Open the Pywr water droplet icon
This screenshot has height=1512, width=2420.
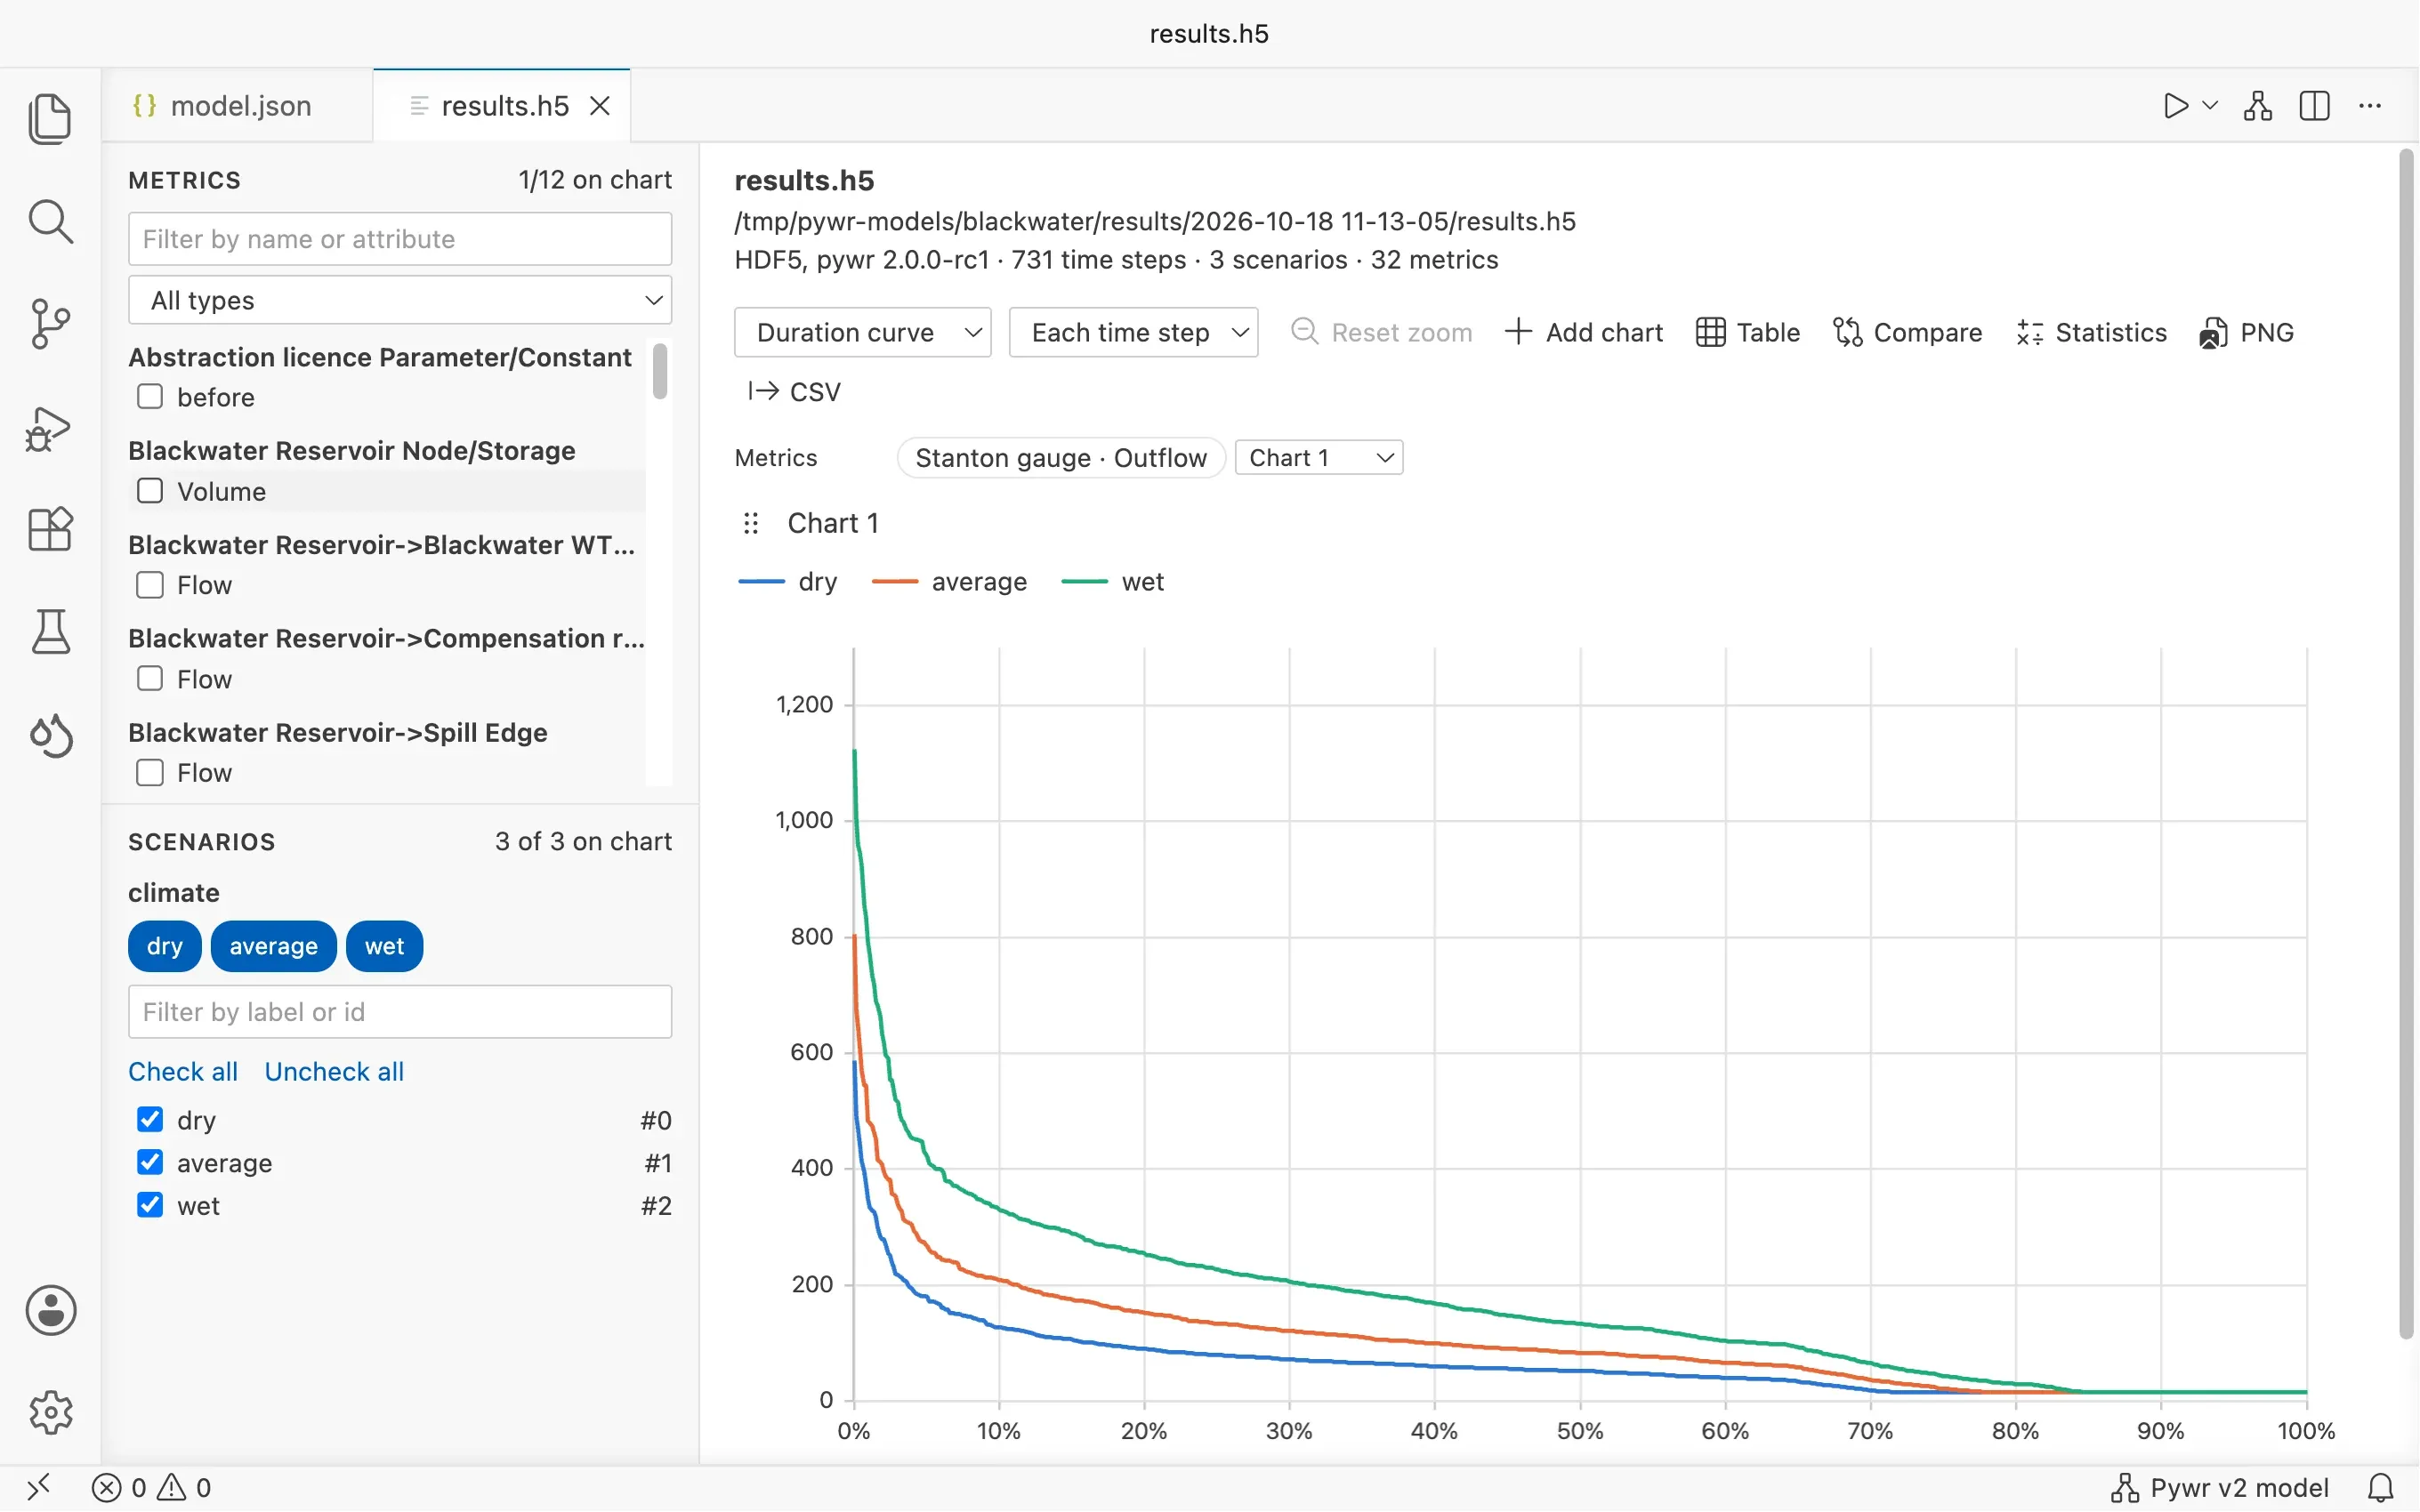(x=50, y=736)
